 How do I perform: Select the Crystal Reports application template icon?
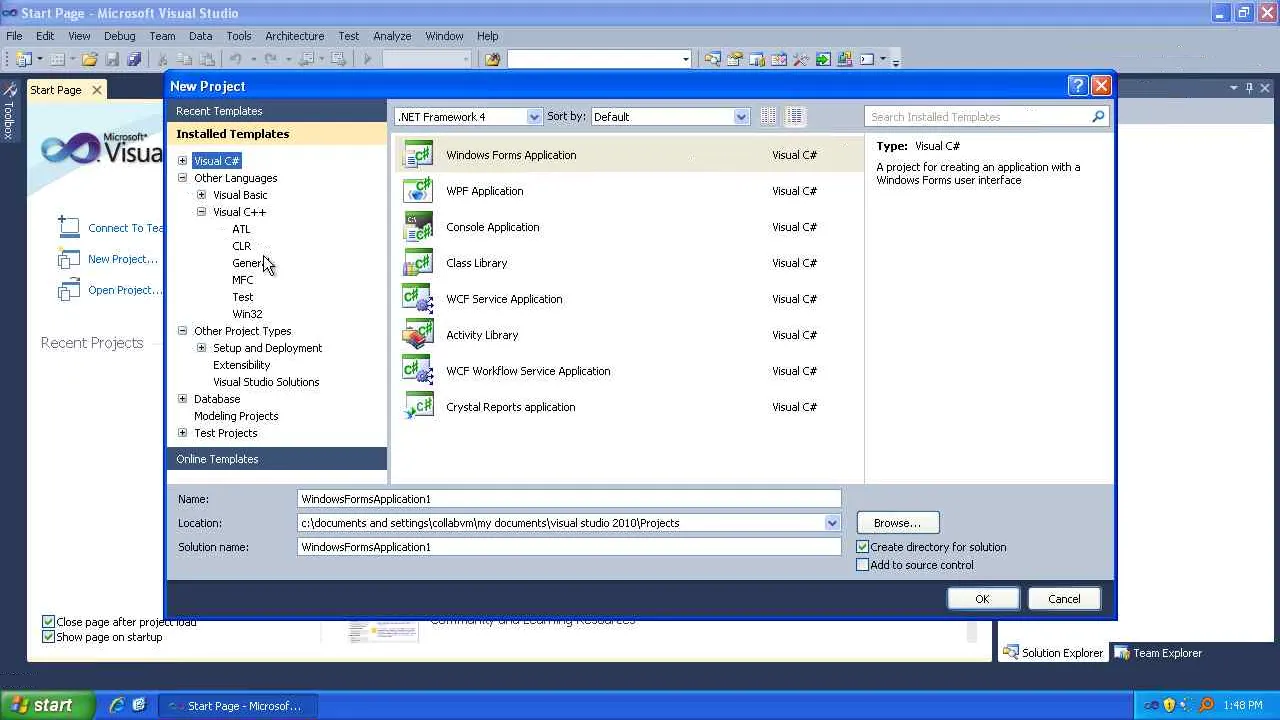pos(418,407)
